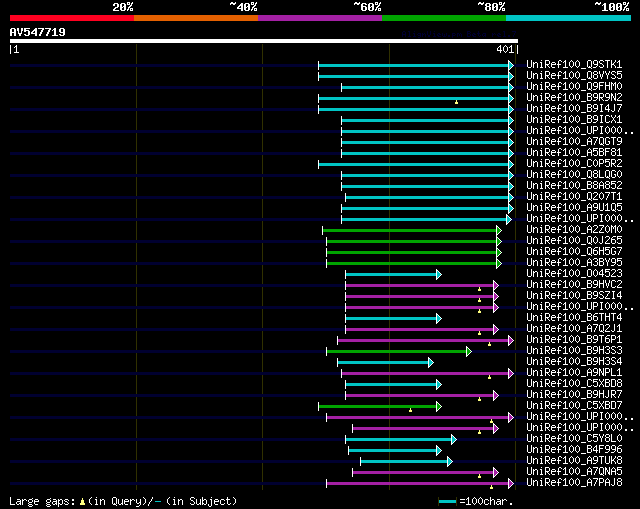Open the UniRef100_B9HVC2 hit label
This screenshot has height=509, width=640.
[574, 285]
